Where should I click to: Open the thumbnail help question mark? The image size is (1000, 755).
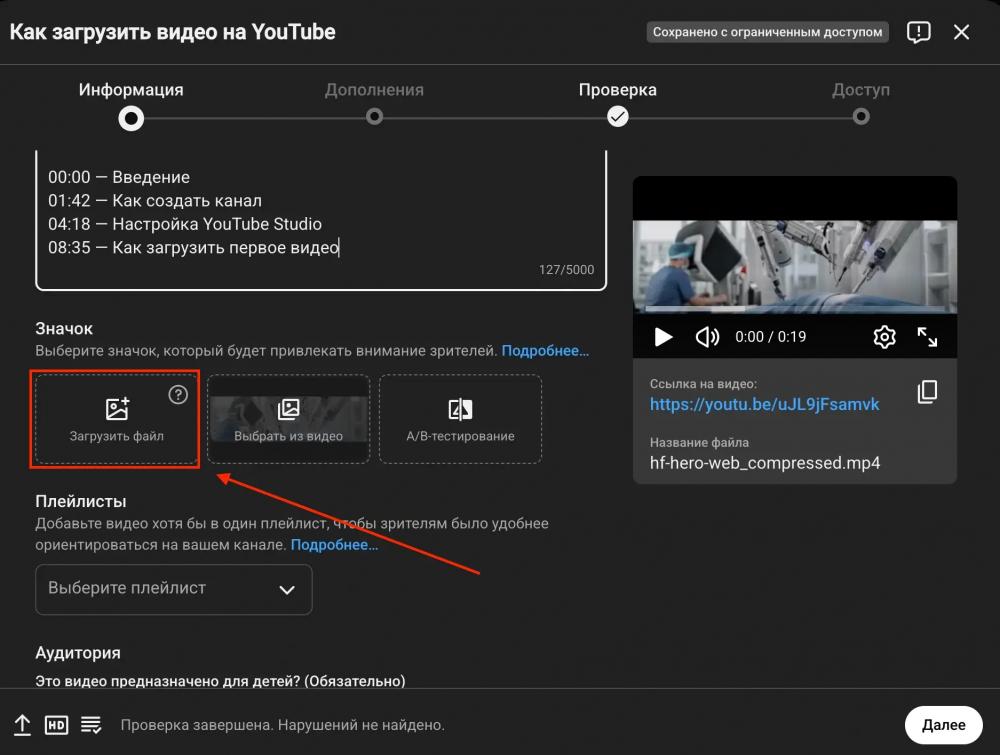(178, 395)
